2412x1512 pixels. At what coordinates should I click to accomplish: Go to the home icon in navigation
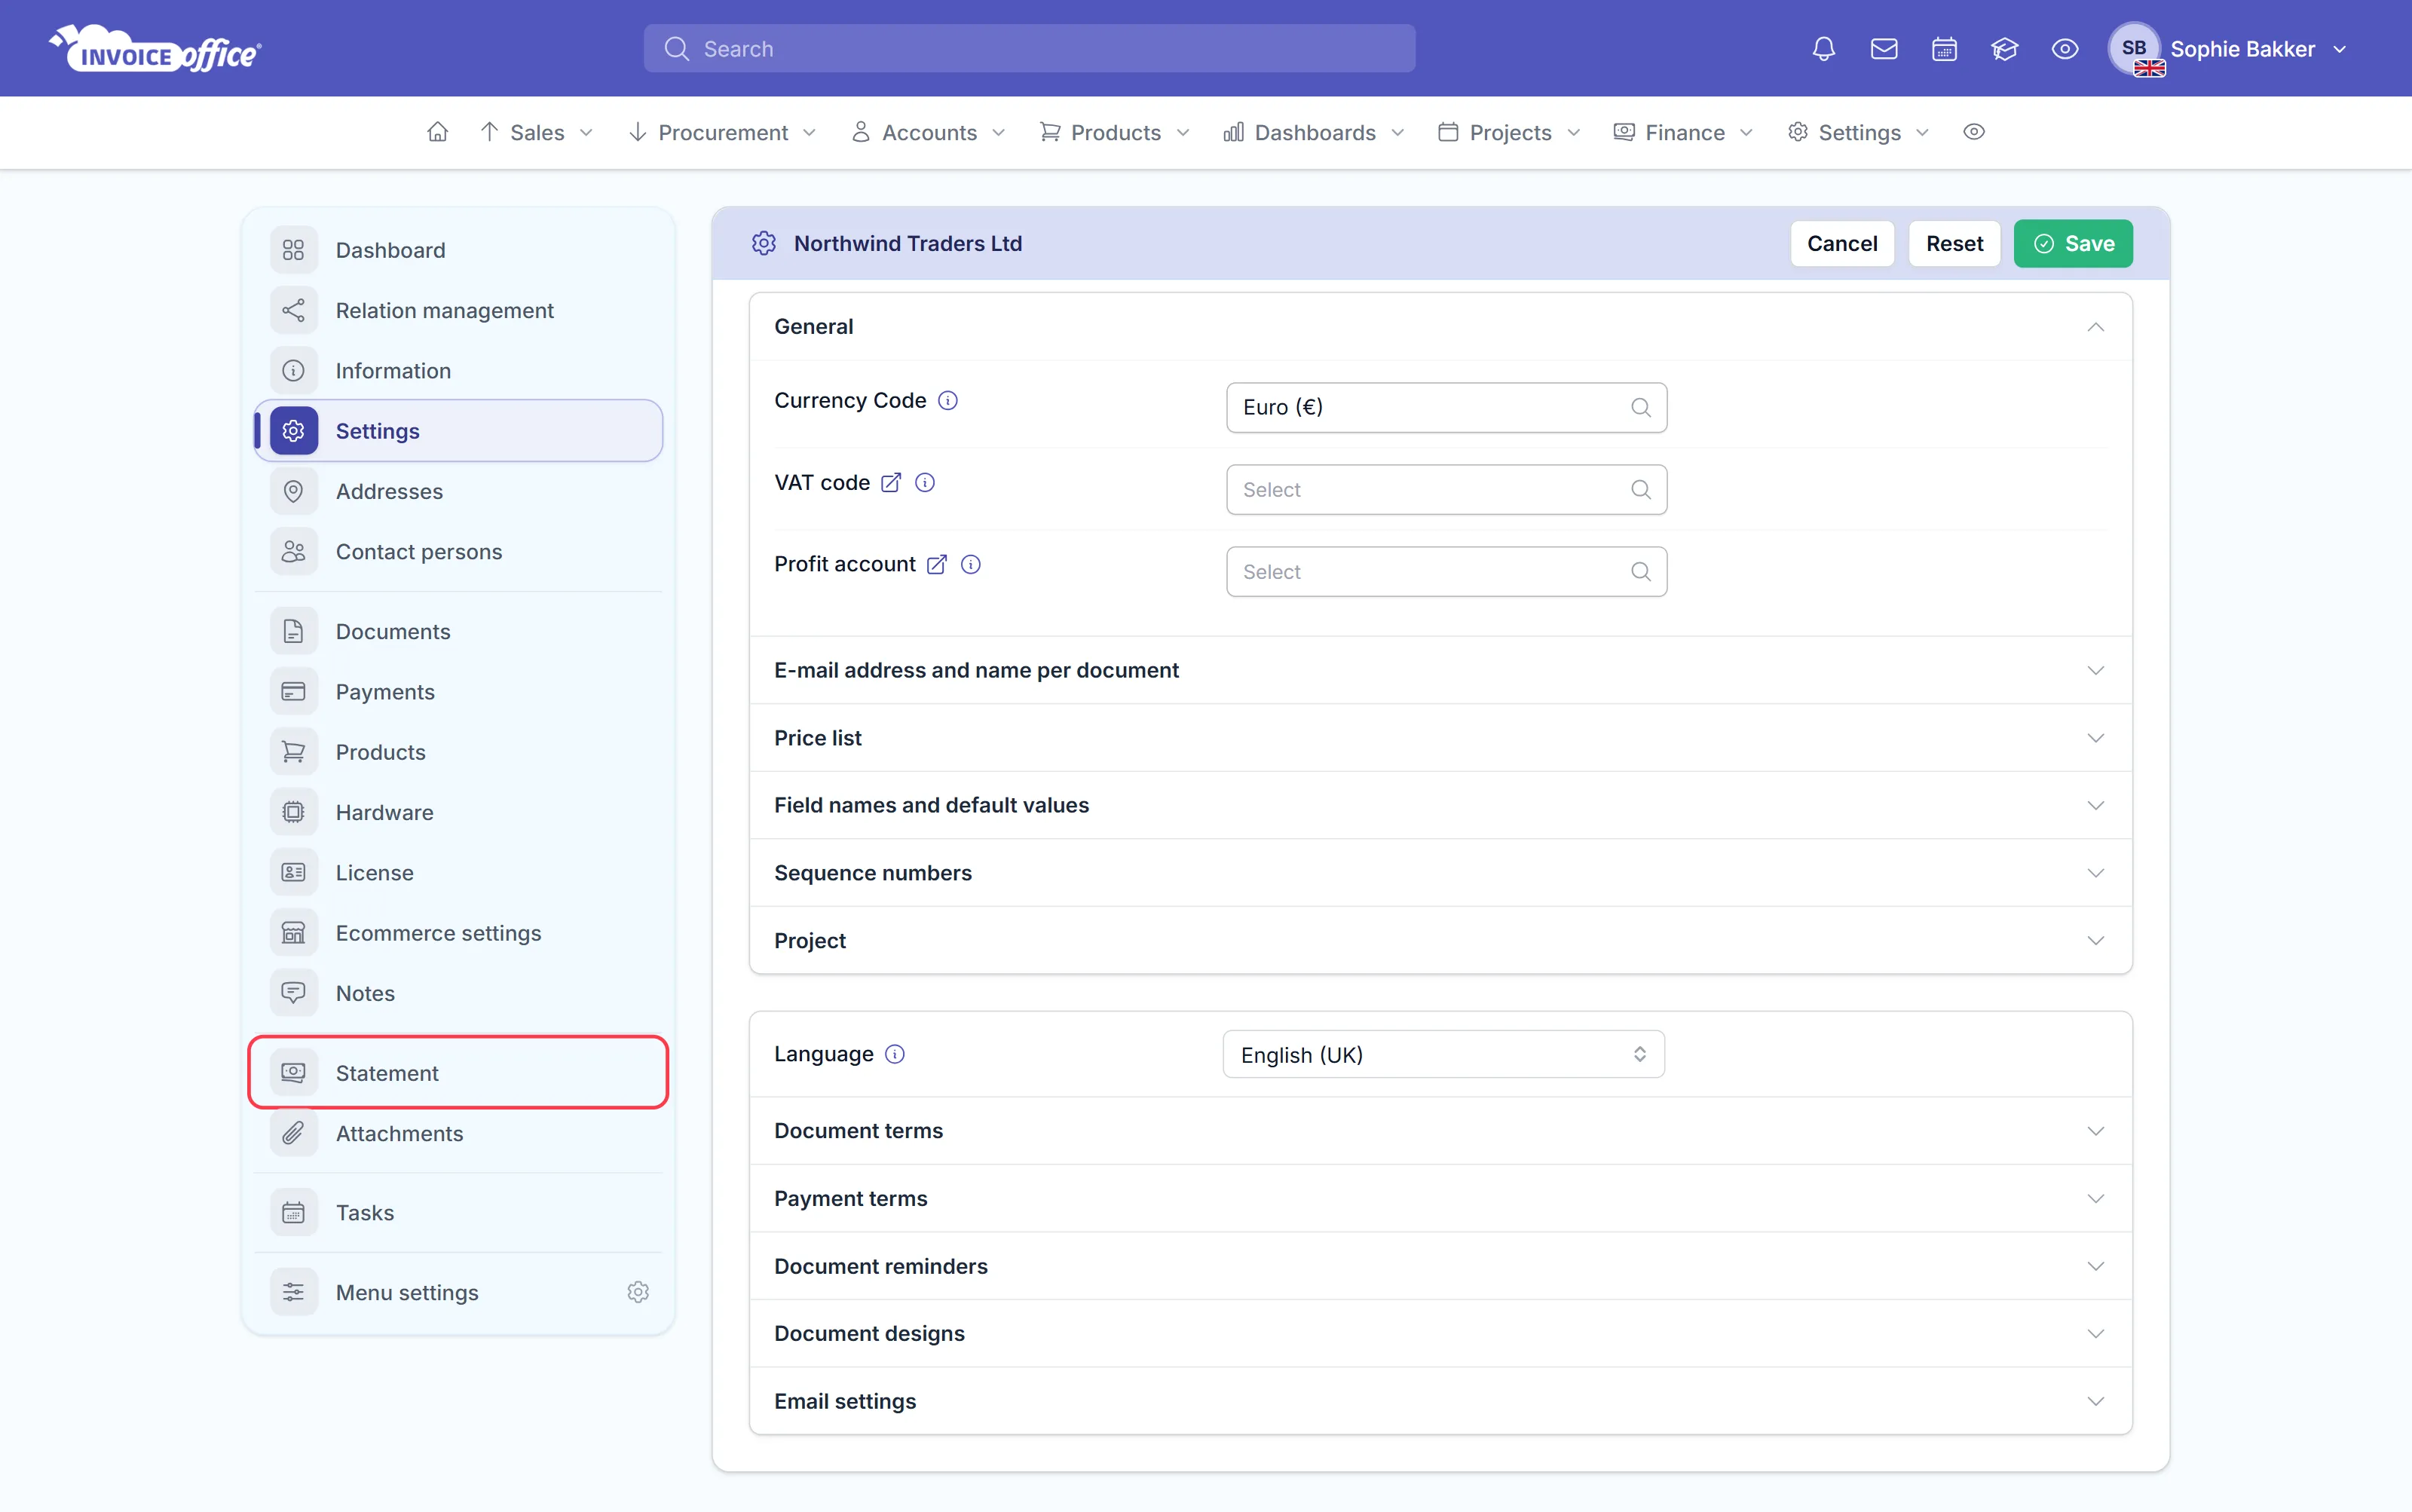click(437, 132)
